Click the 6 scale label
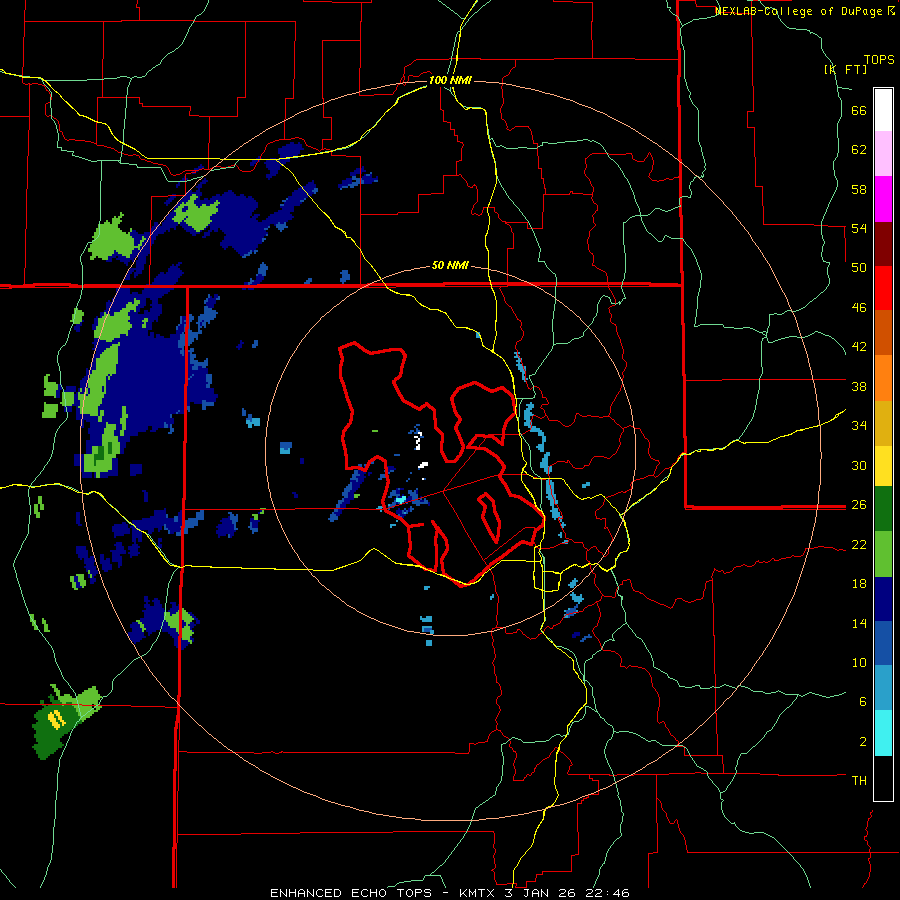Image resolution: width=900 pixels, height=900 pixels. (x=863, y=701)
